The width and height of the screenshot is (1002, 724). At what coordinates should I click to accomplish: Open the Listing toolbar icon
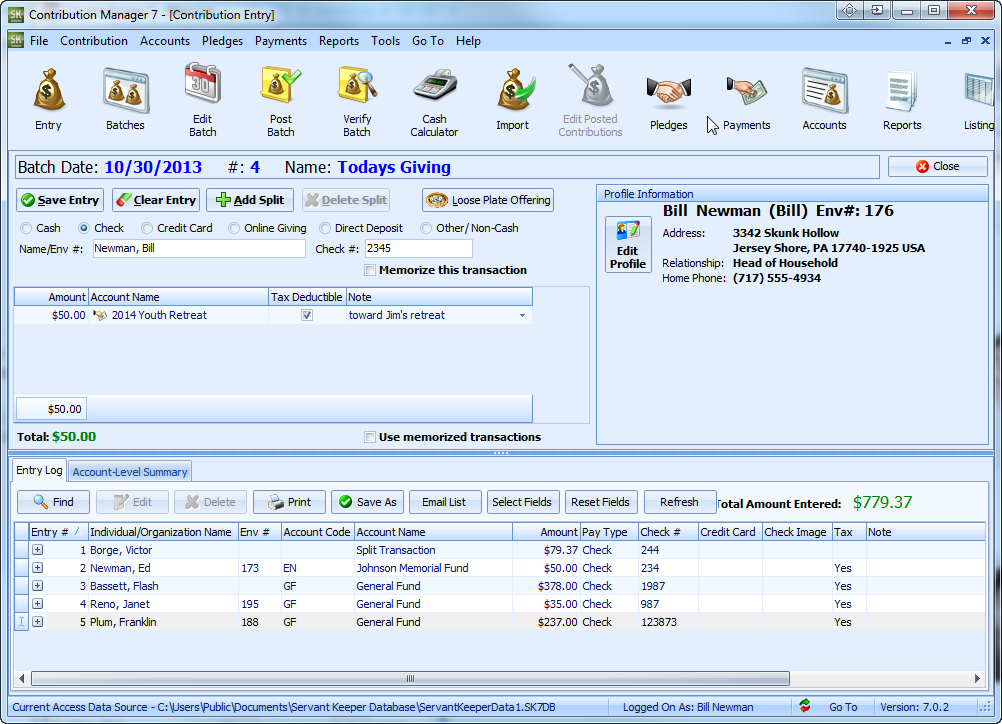tap(979, 91)
